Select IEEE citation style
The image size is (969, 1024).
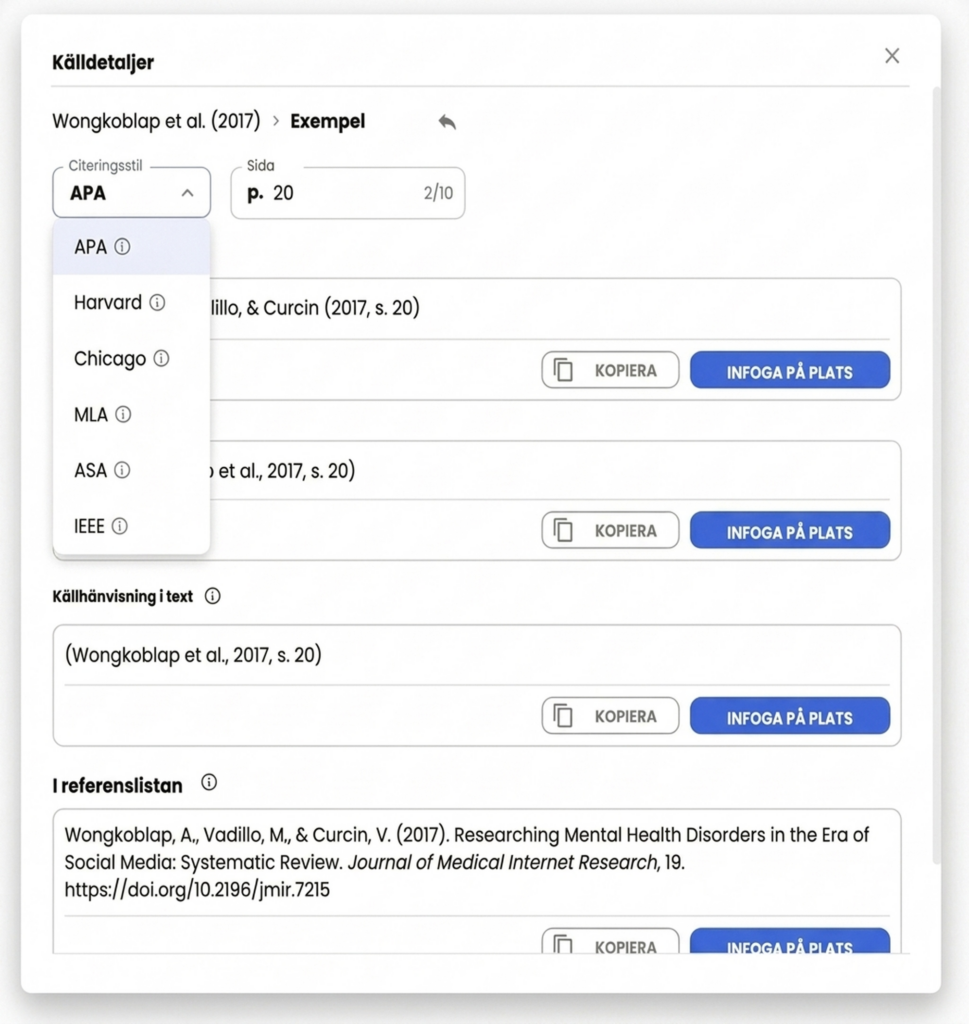tap(131, 526)
